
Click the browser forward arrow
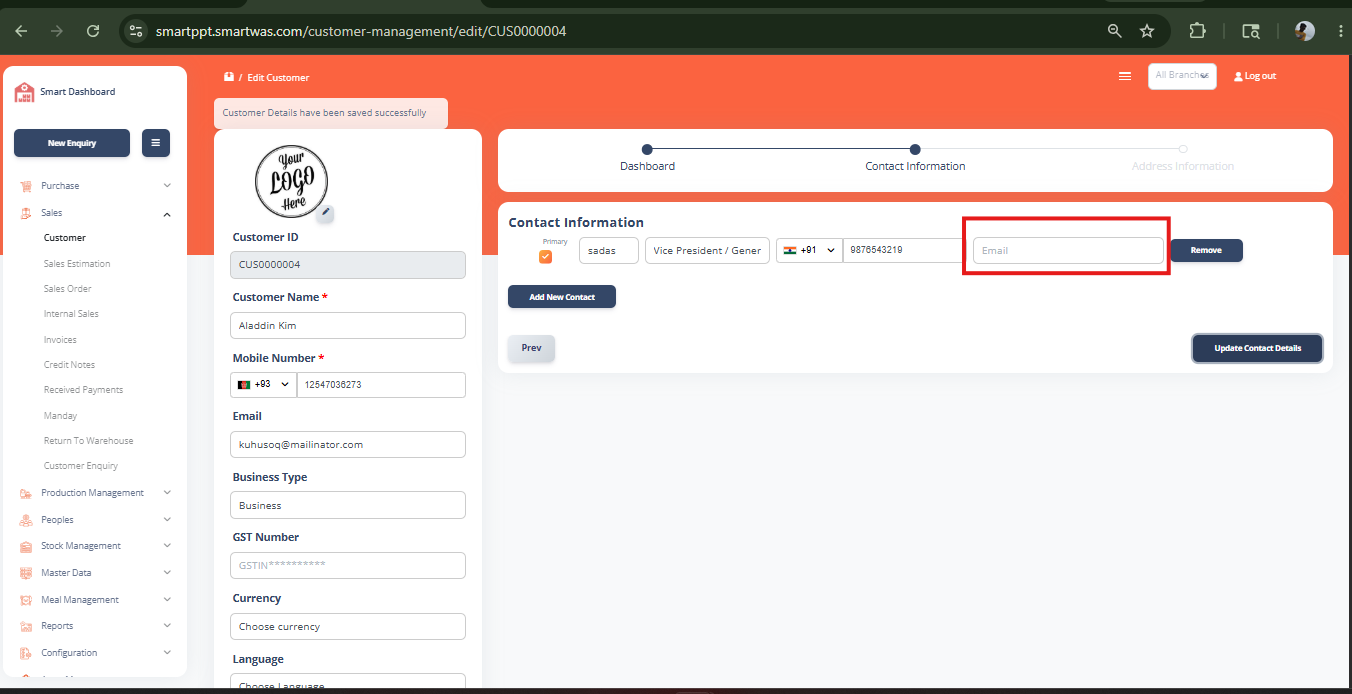coord(57,31)
